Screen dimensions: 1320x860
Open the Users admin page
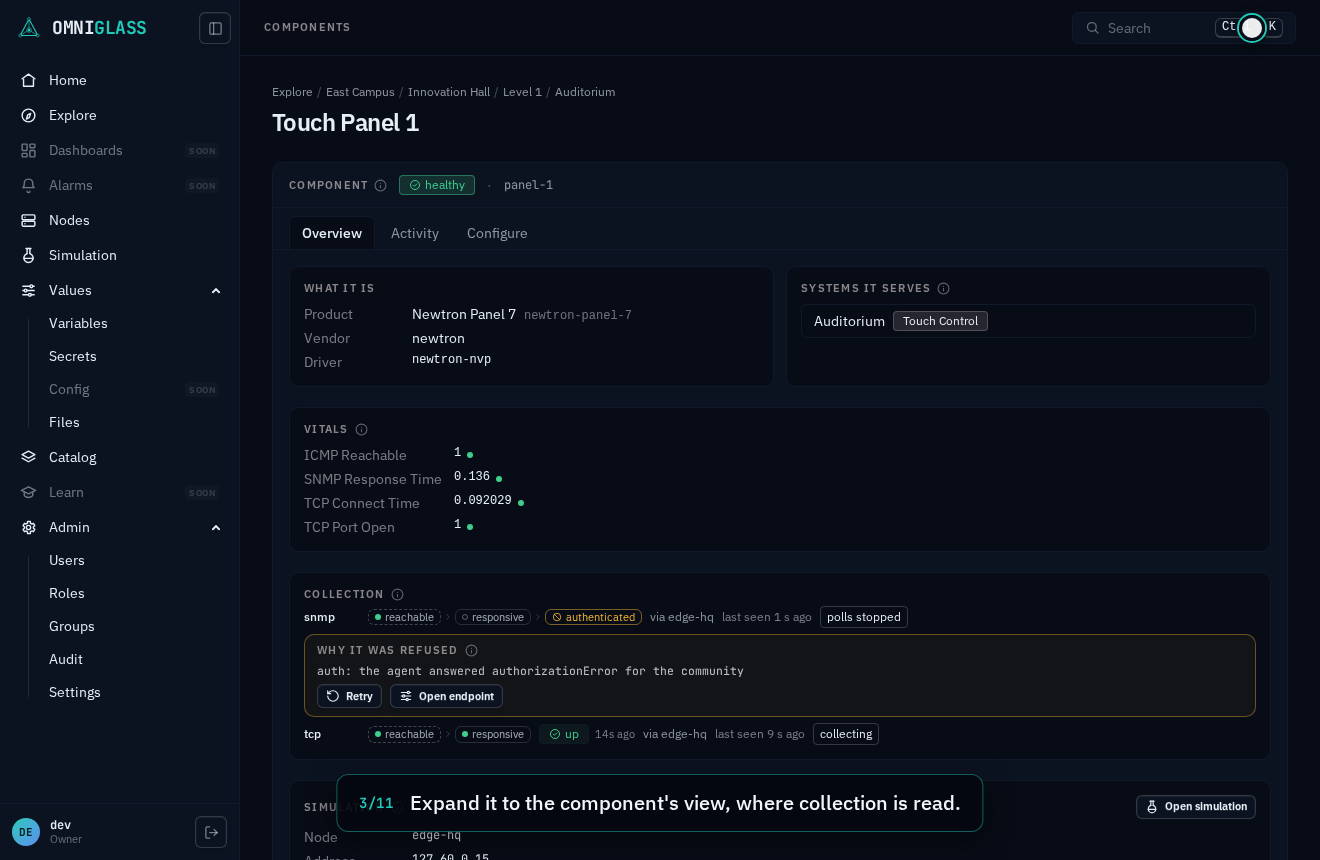point(67,560)
